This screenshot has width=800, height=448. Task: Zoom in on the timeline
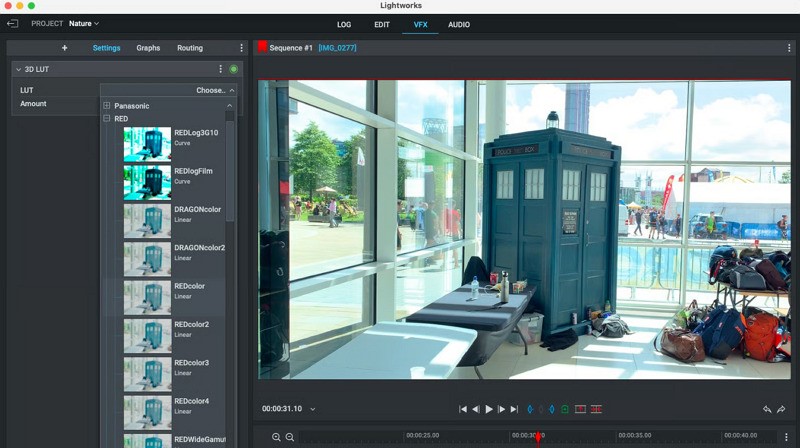[x=276, y=437]
